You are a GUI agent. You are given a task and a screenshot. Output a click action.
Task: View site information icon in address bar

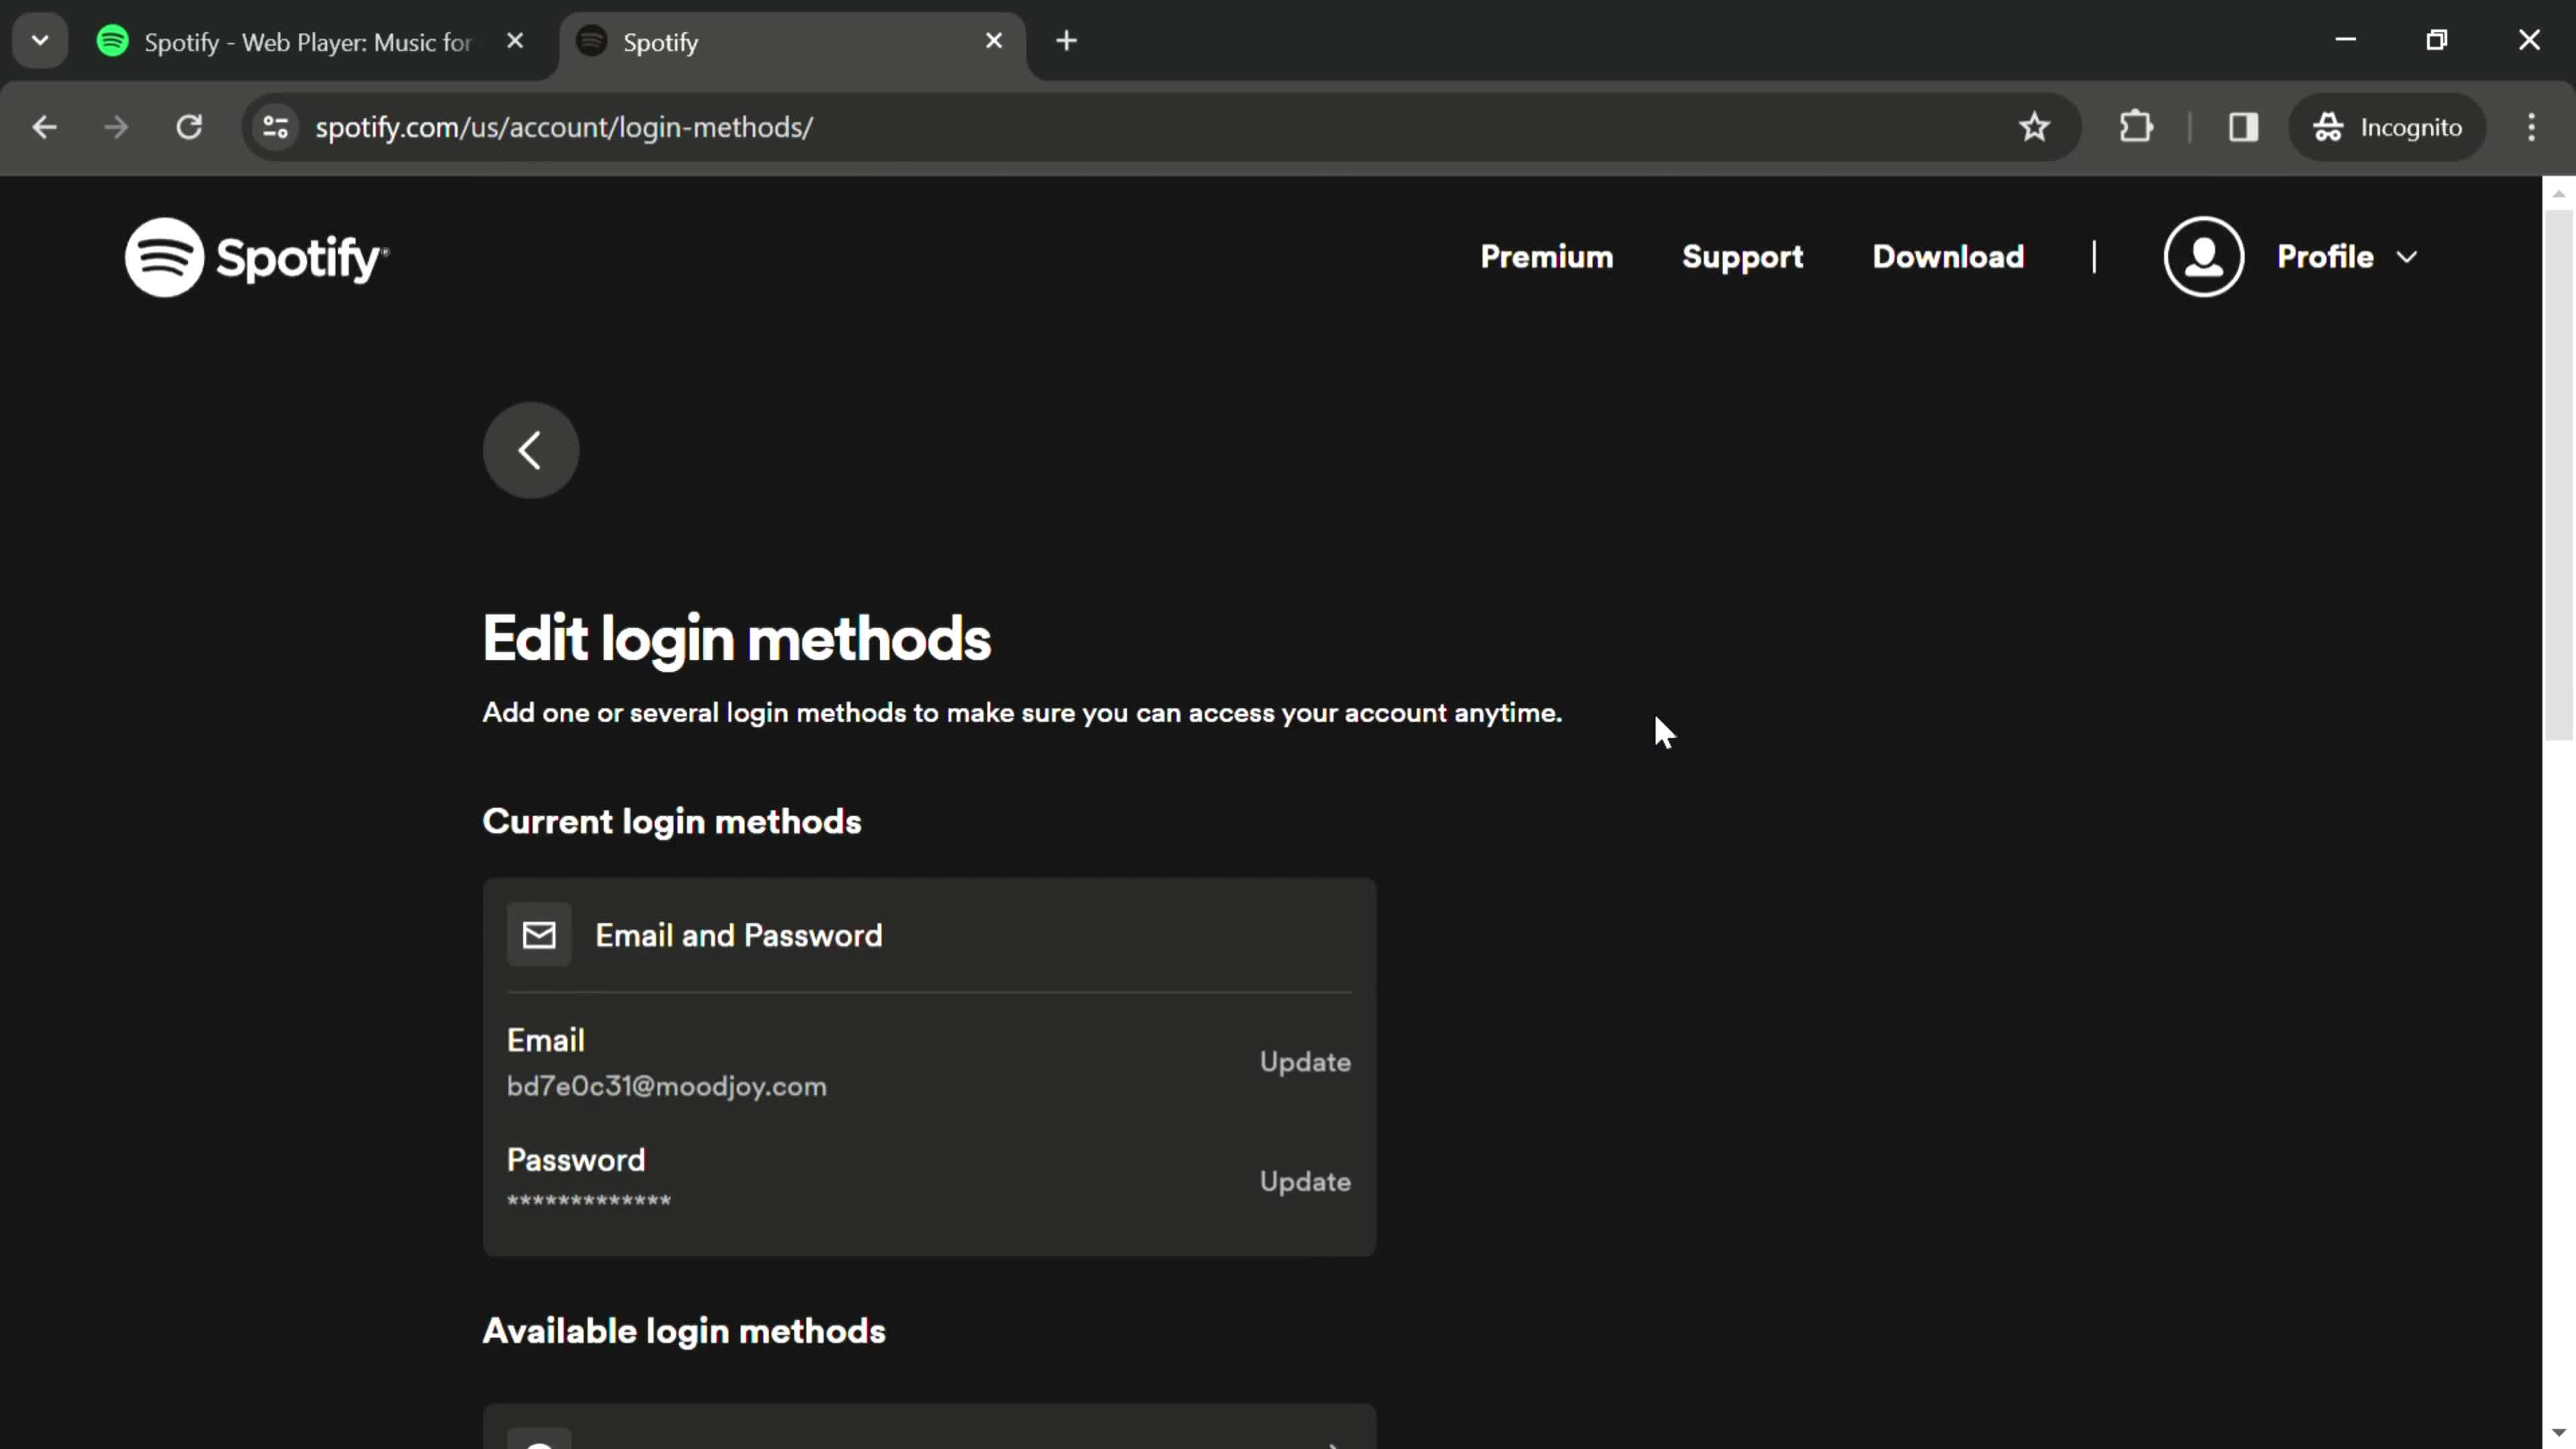[x=275, y=127]
